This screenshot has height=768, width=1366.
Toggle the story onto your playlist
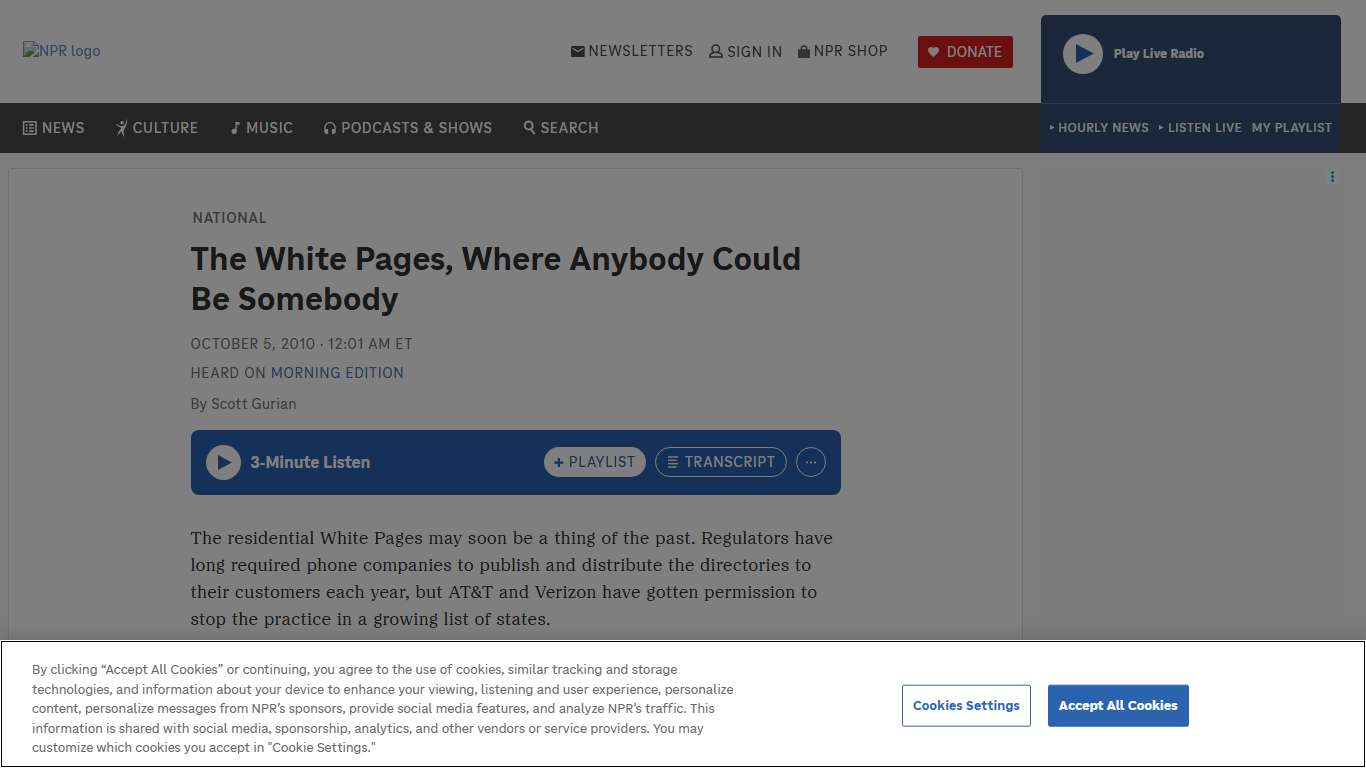[x=594, y=462]
